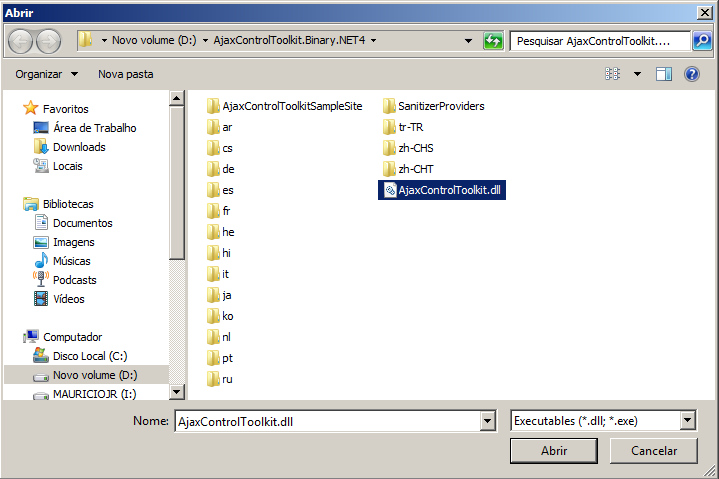The width and height of the screenshot is (719, 479).
Task: Select Computador in navigation pane
Action: 62,337
